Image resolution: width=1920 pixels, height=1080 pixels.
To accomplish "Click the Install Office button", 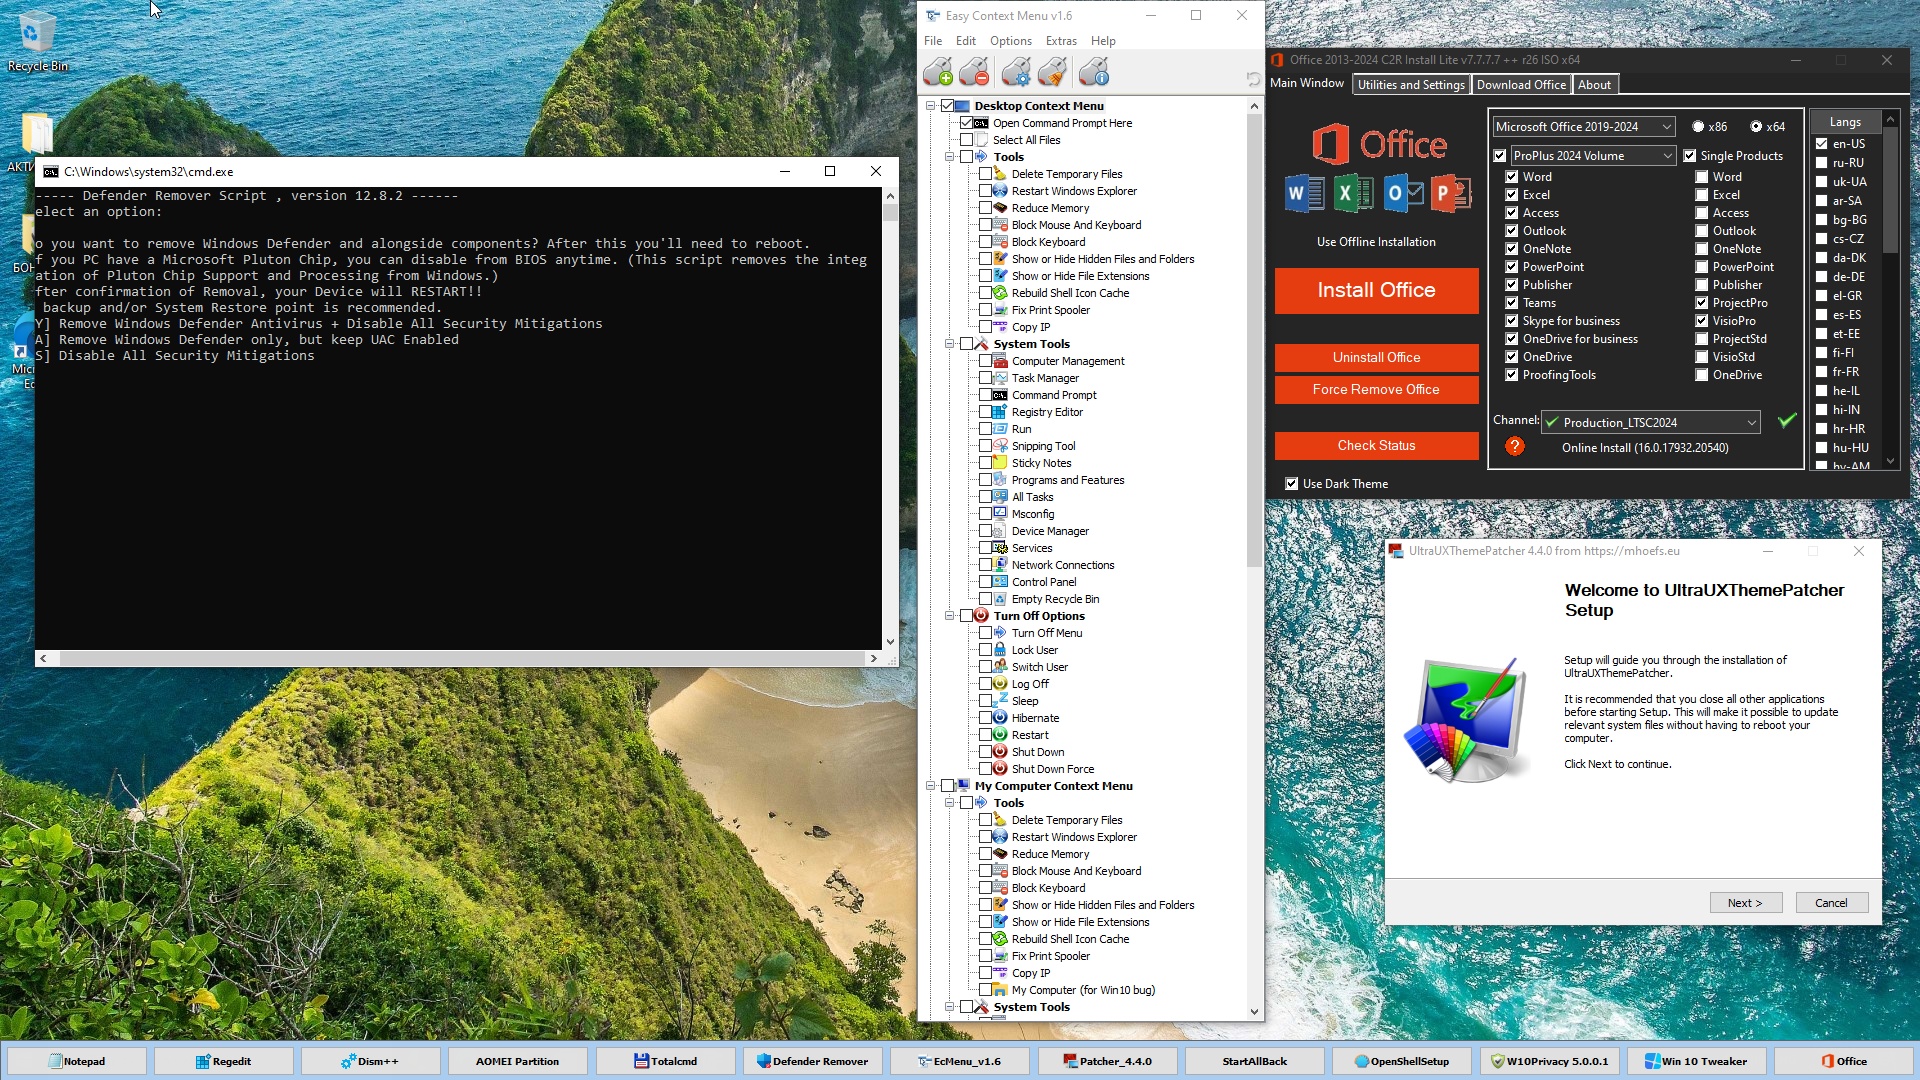I will pyautogui.click(x=1376, y=290).
